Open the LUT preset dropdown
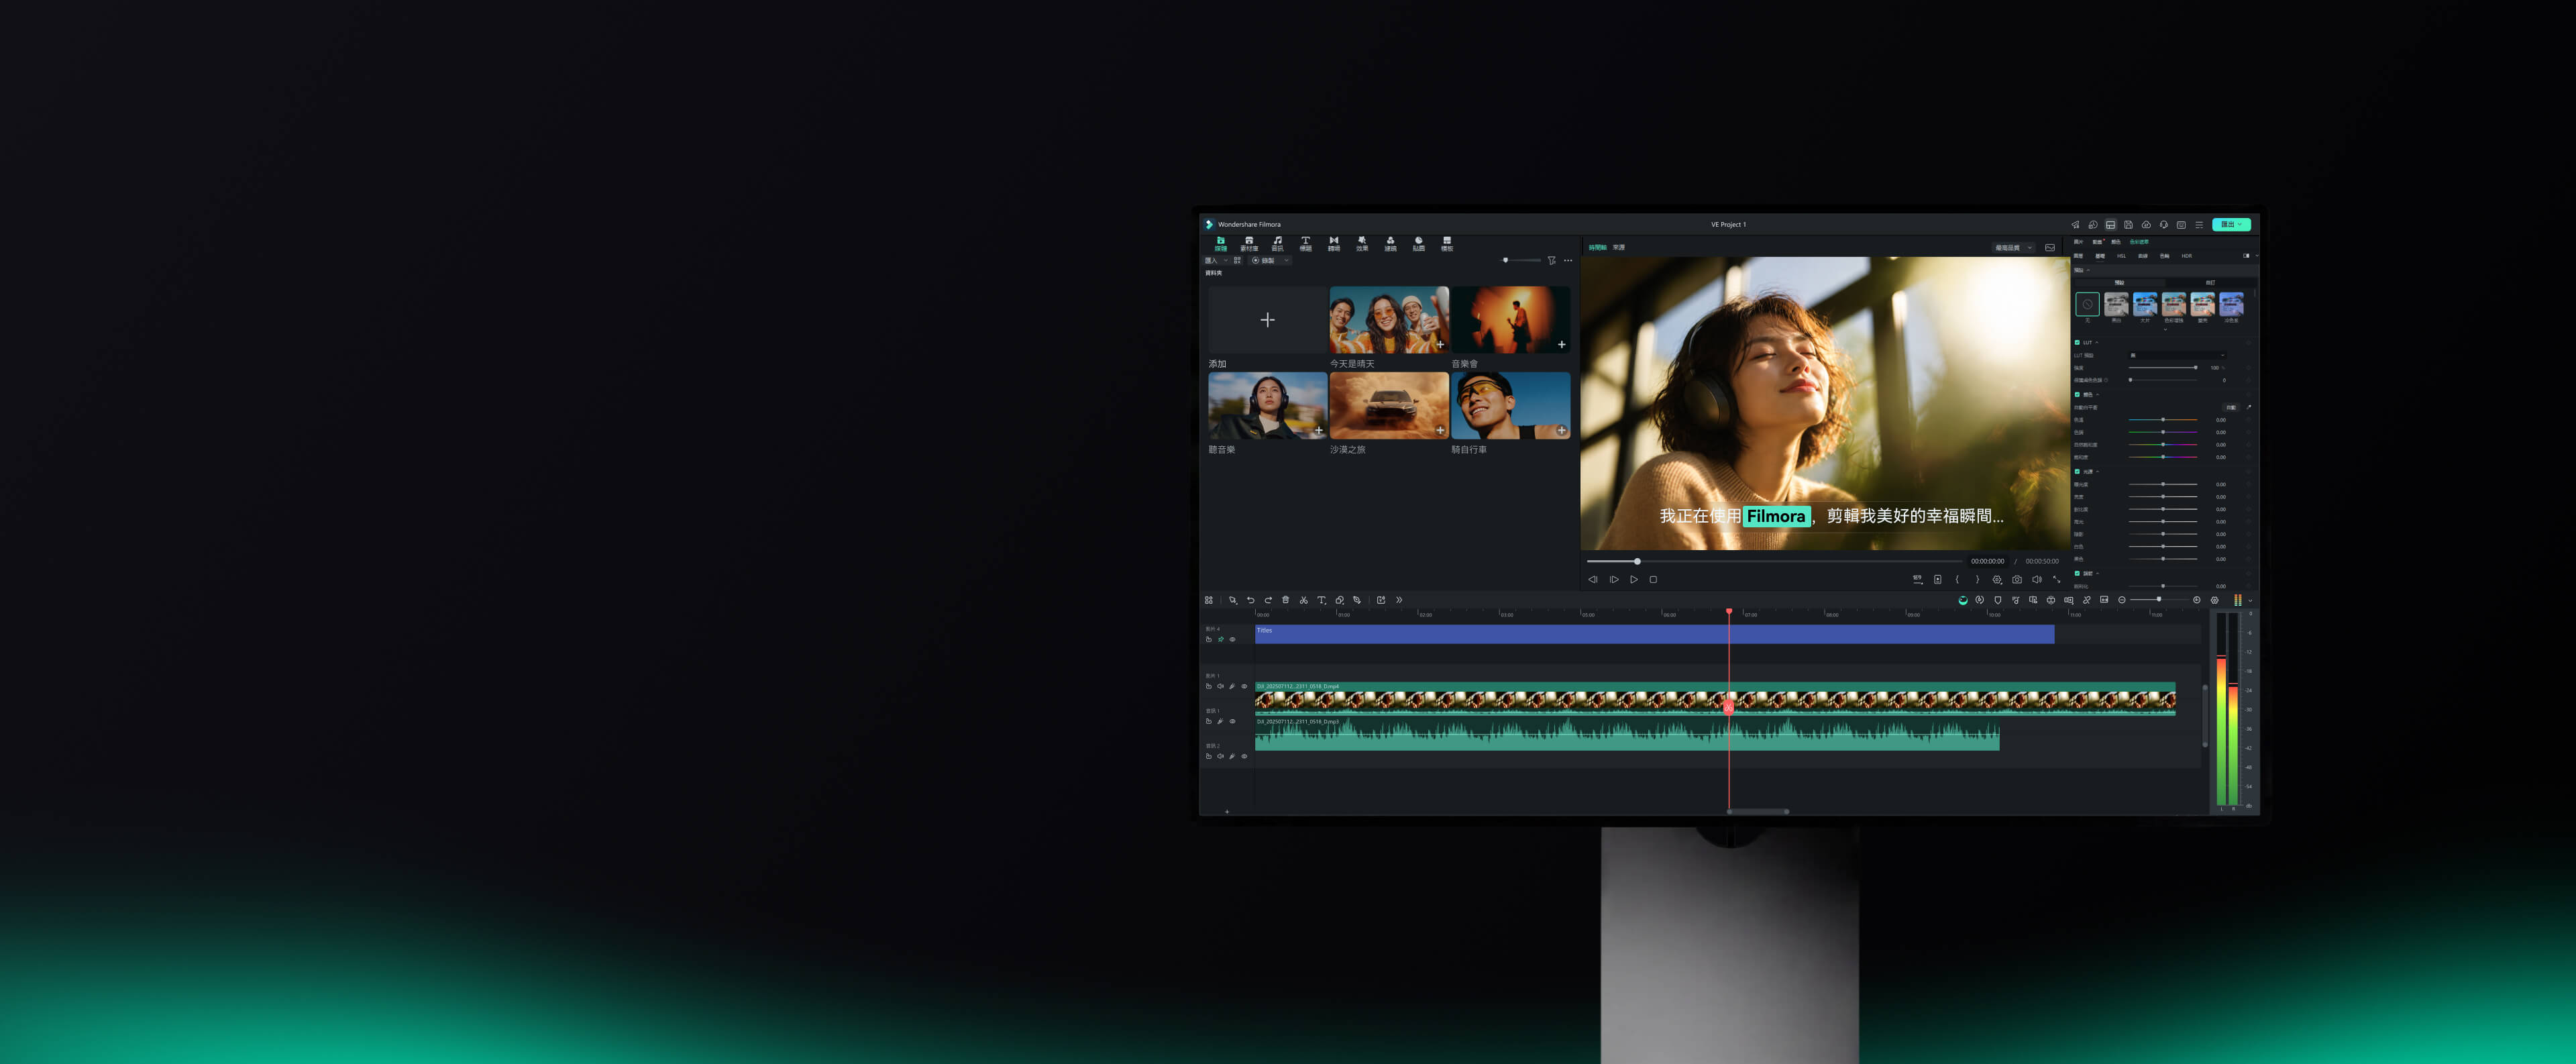This screenshot has width=2576, height=1064. 2177,355
